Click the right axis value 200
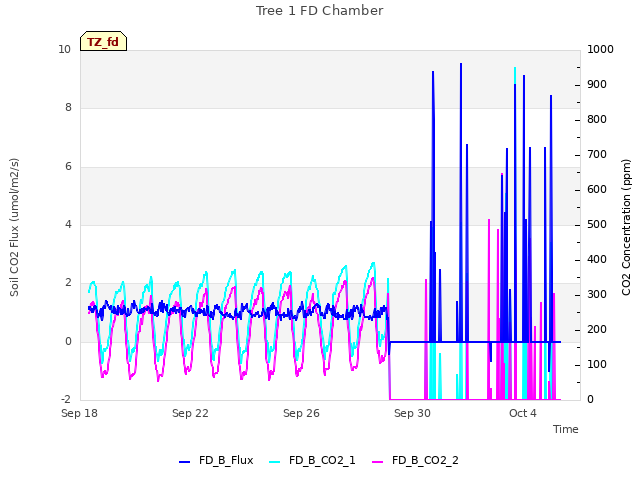The width and height of the screenshot is (640, 480). tap(597, 329)
